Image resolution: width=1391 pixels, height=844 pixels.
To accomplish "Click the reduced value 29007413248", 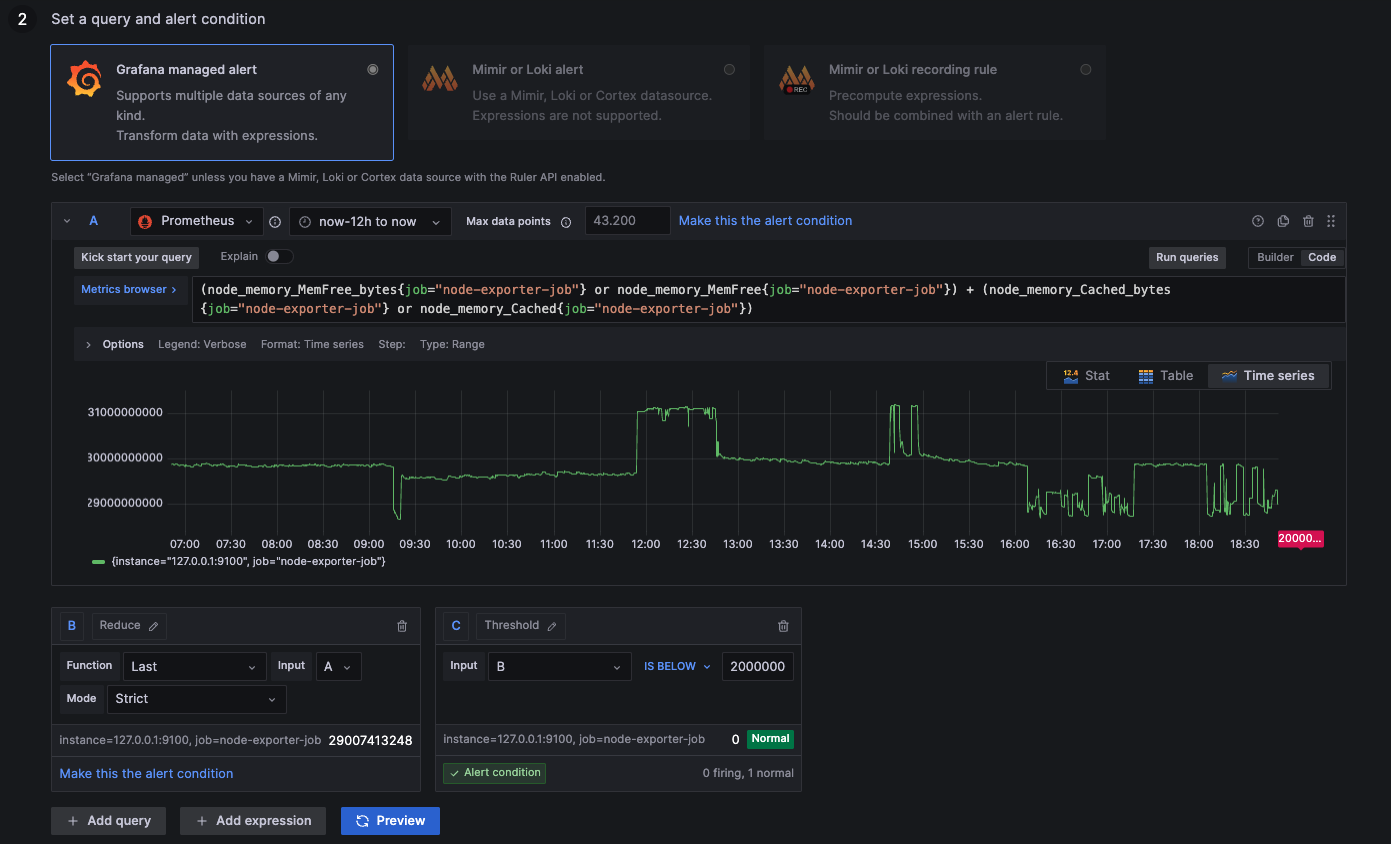I will [370, 741].
